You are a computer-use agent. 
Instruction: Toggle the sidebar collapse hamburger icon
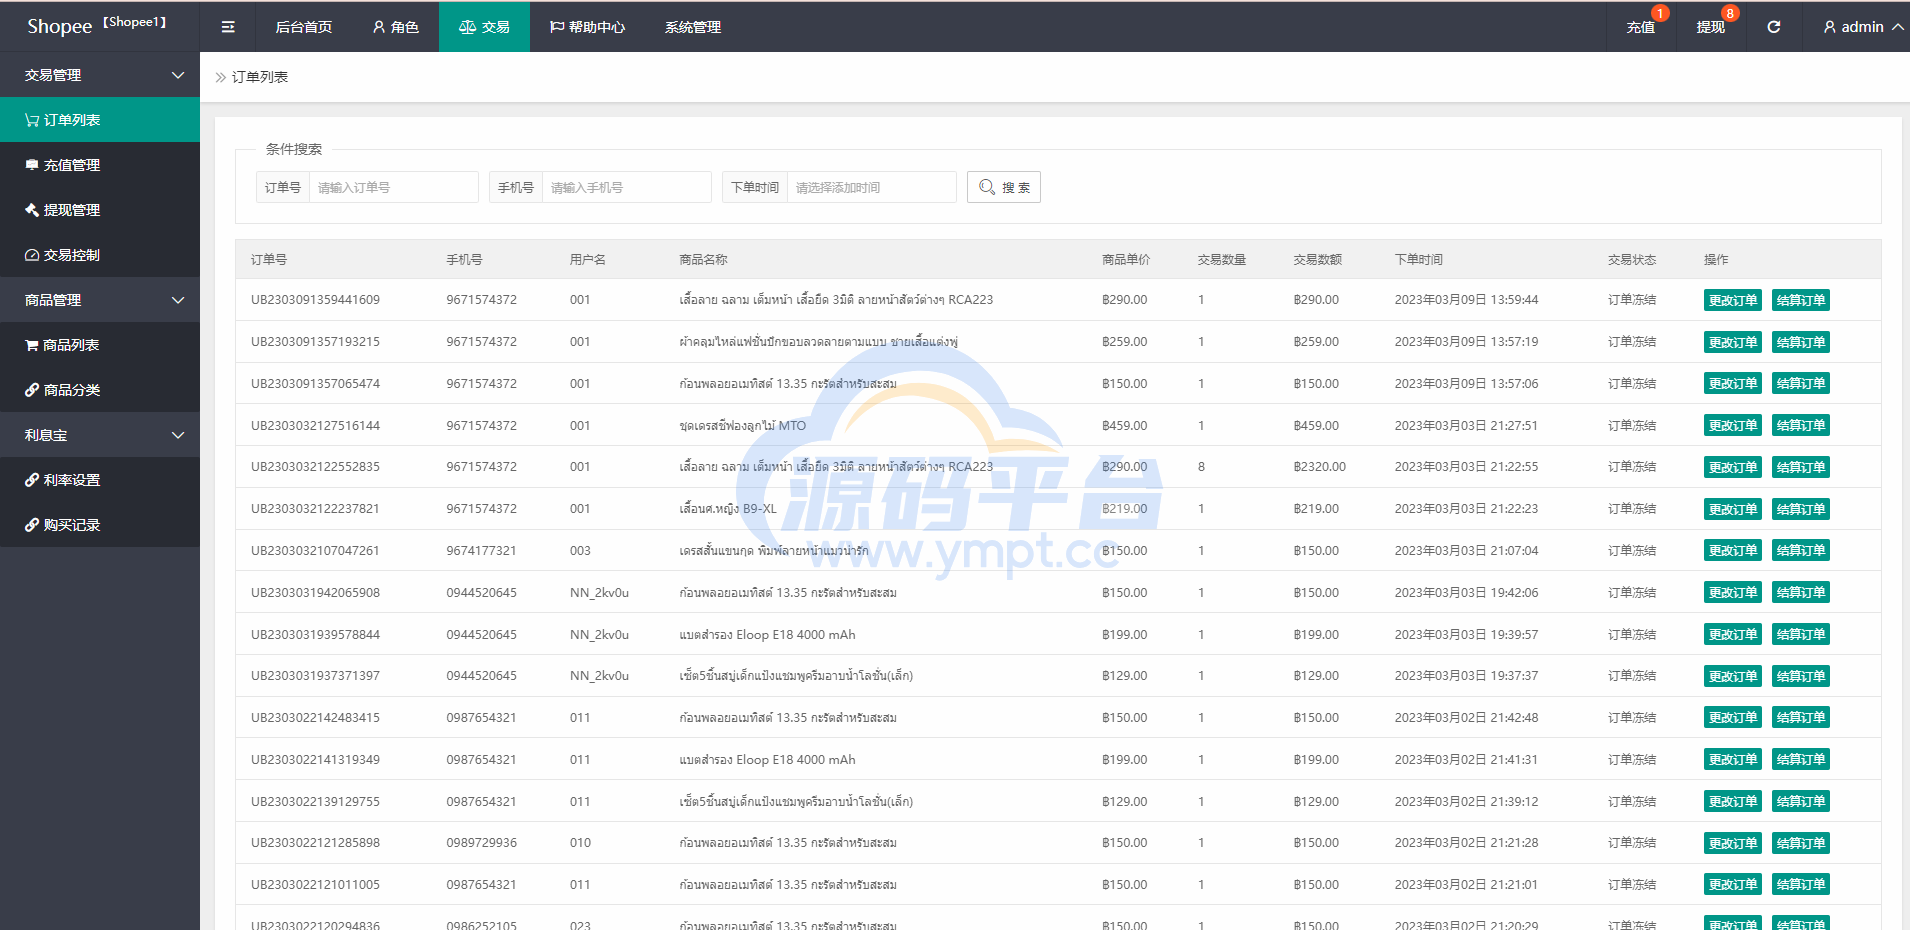tap(228, 27)
